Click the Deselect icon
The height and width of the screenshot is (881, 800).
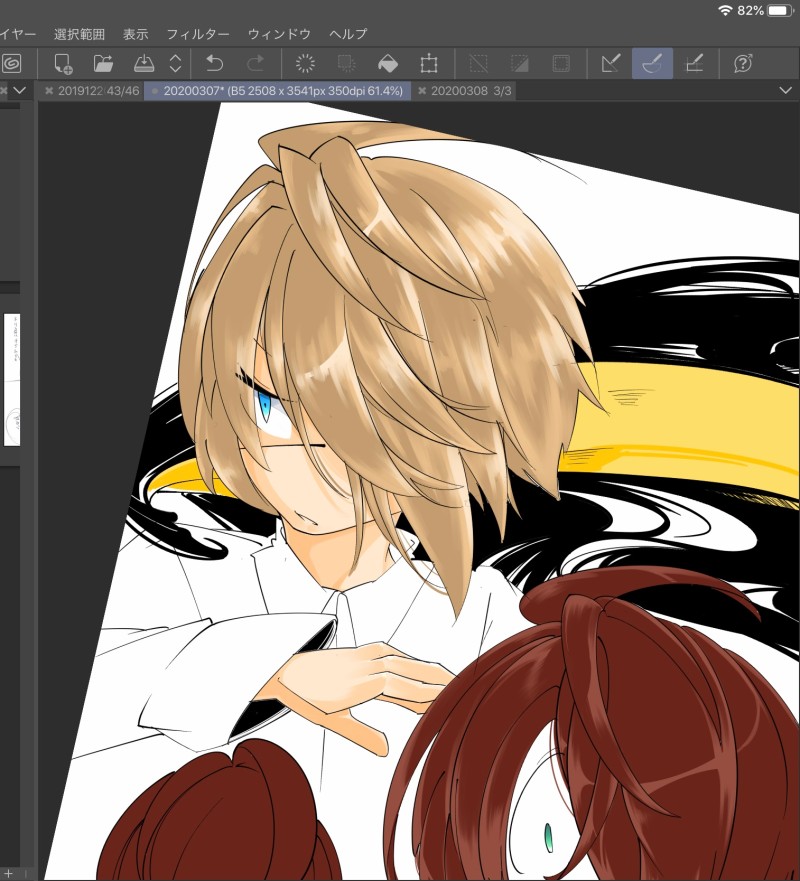pos(479,63)
